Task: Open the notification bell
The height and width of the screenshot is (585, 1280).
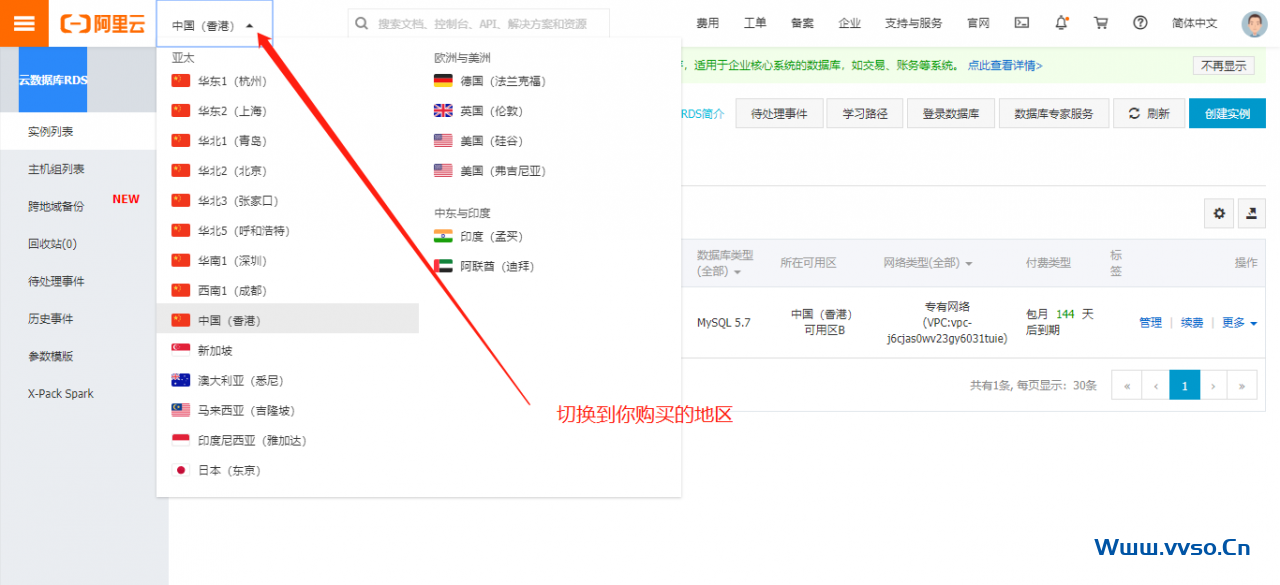Action: click(1061, 23)
